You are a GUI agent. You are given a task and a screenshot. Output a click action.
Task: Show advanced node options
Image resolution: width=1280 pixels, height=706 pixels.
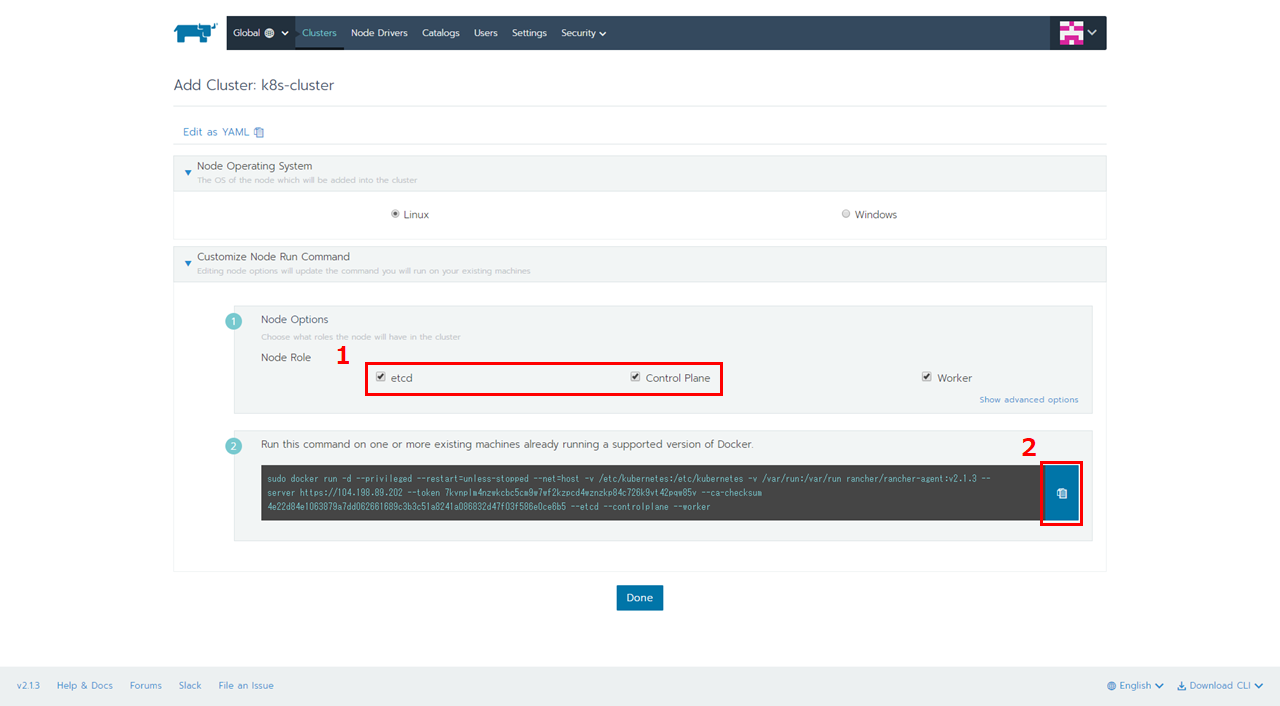(1029, 400)
